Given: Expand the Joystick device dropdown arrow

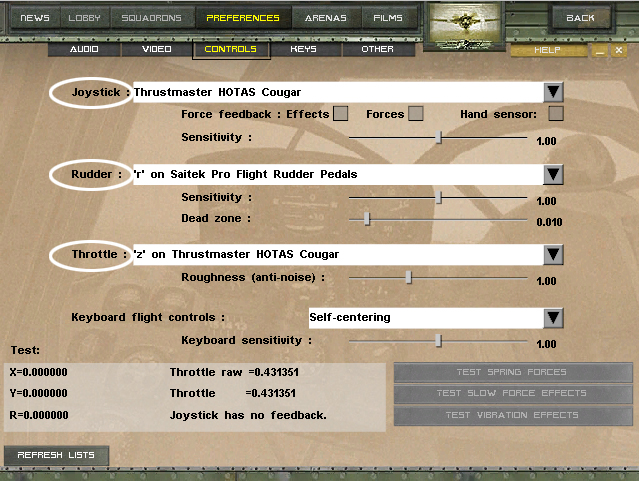Looking at the screenshot, I should [x=553, y=92].
